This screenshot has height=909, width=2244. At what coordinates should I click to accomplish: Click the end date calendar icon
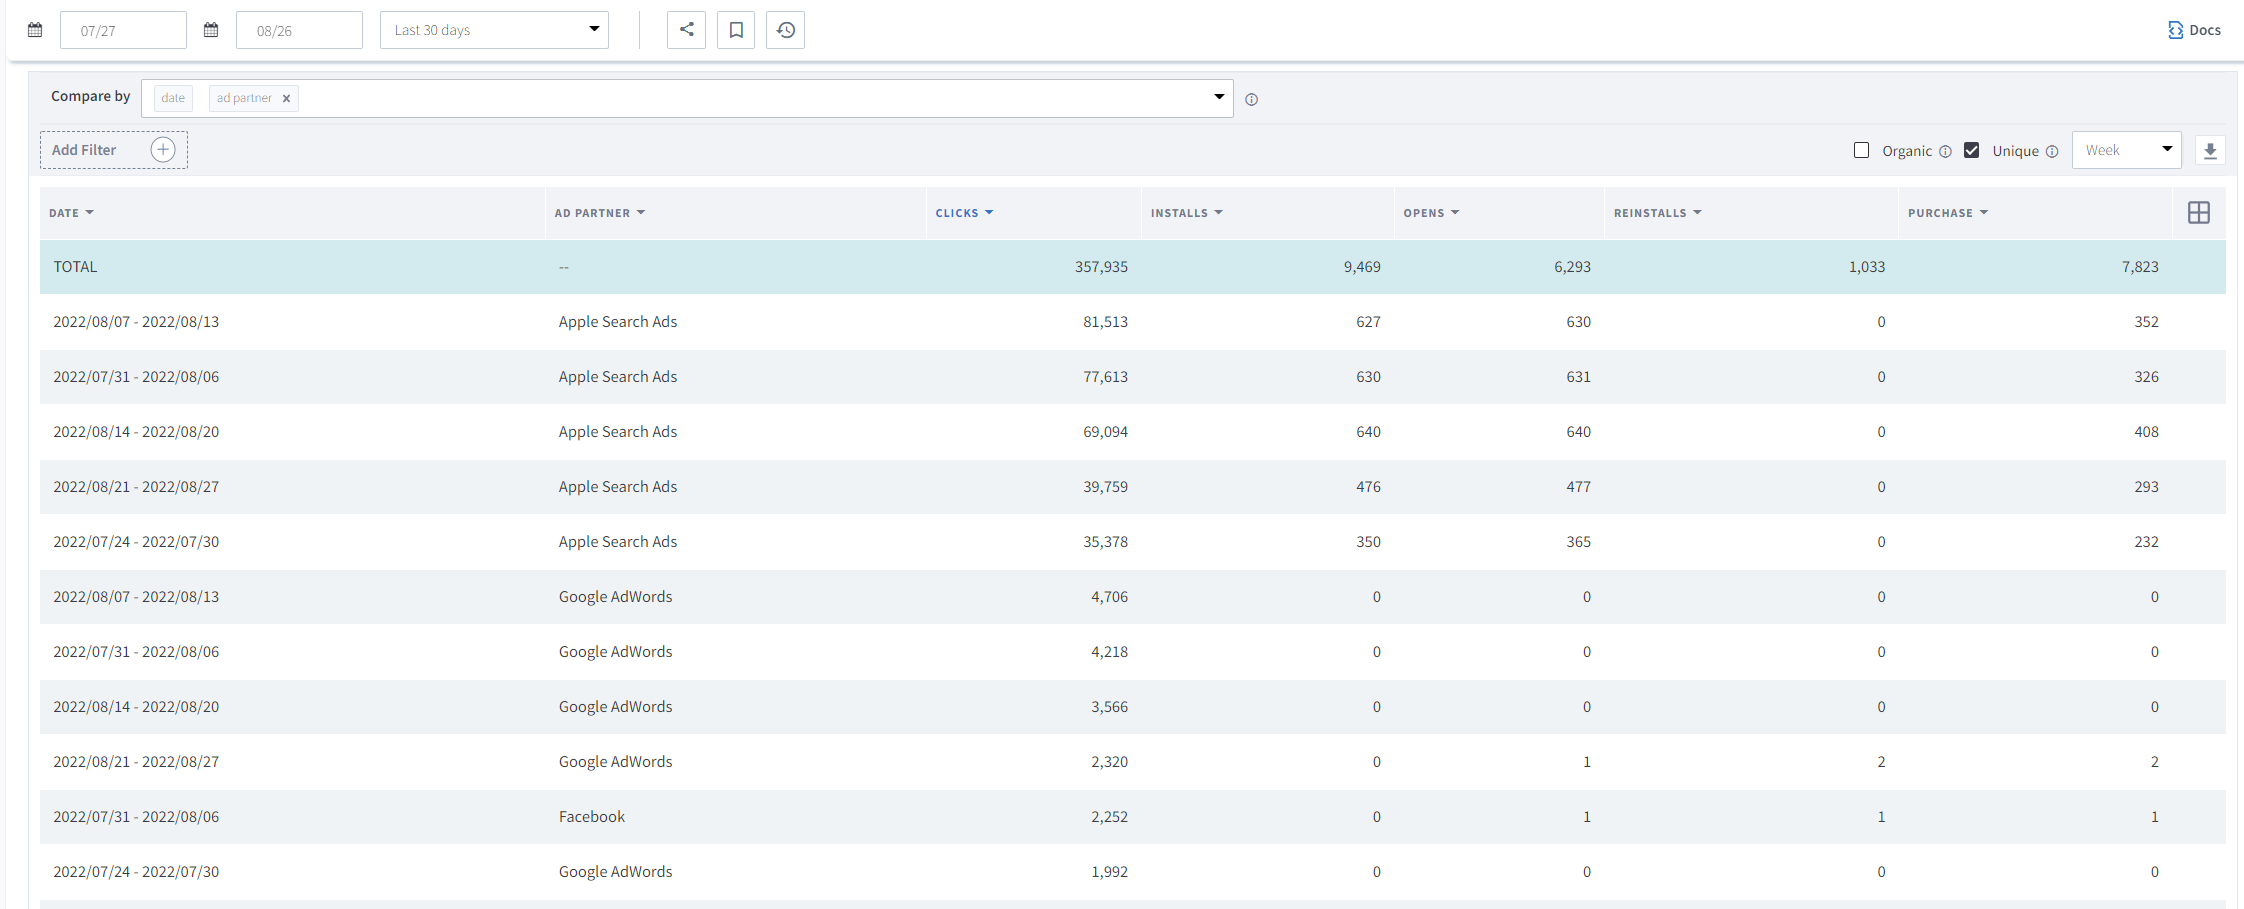tap(211, 30)
